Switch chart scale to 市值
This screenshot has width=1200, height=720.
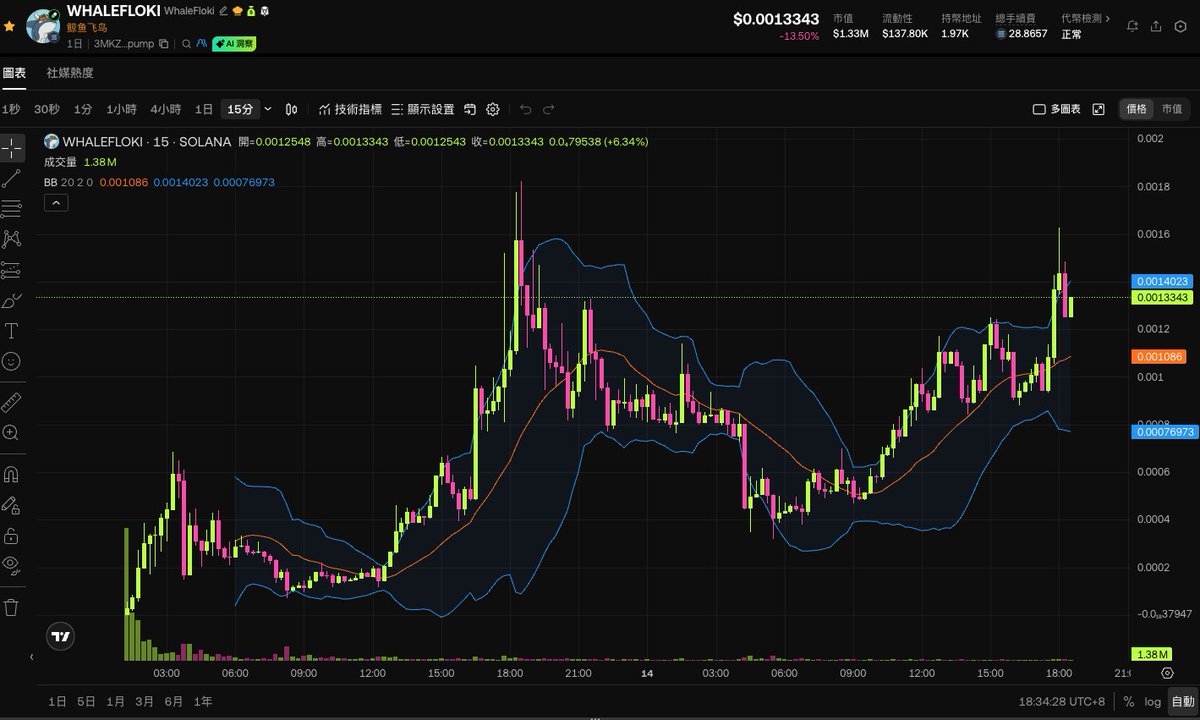coord(1171,109)
